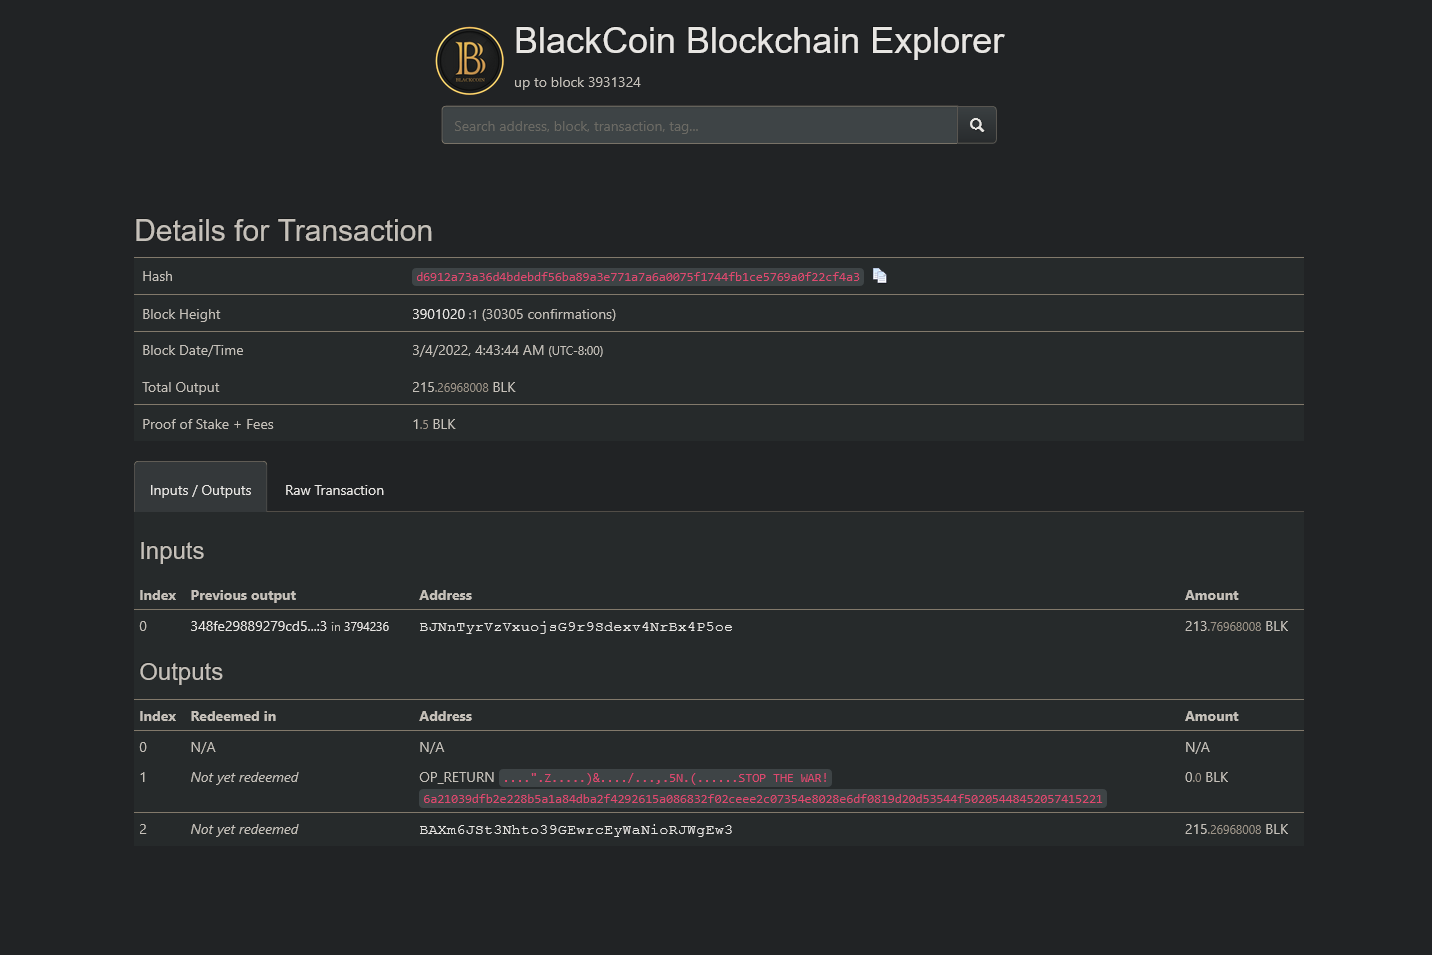The width and height of the screenshot is (1432, 955).
Task: Open block 3794236 link in inputs
Action: [366, 627]
